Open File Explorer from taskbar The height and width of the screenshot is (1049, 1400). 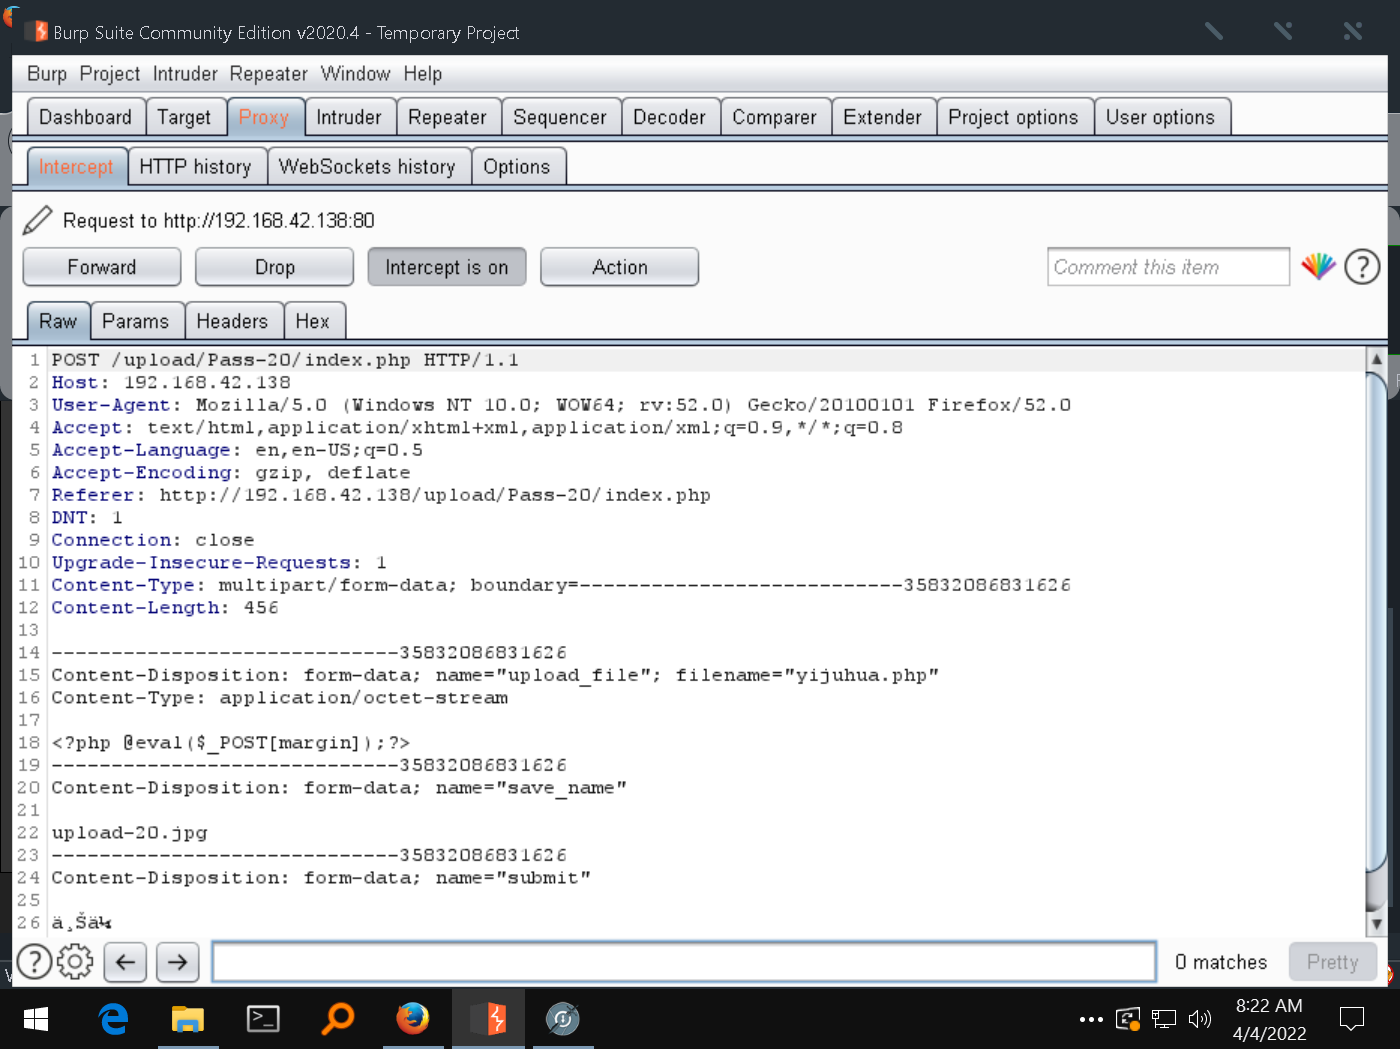(x=187, y=1019)
